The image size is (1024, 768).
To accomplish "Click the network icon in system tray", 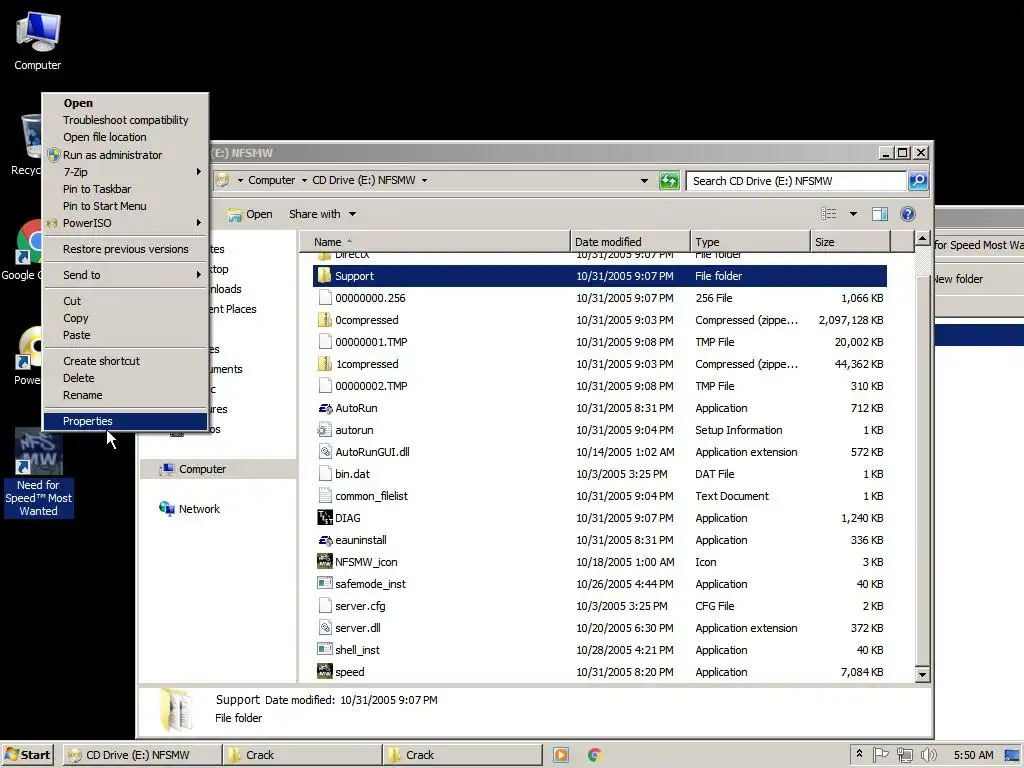I will point(904,755).
